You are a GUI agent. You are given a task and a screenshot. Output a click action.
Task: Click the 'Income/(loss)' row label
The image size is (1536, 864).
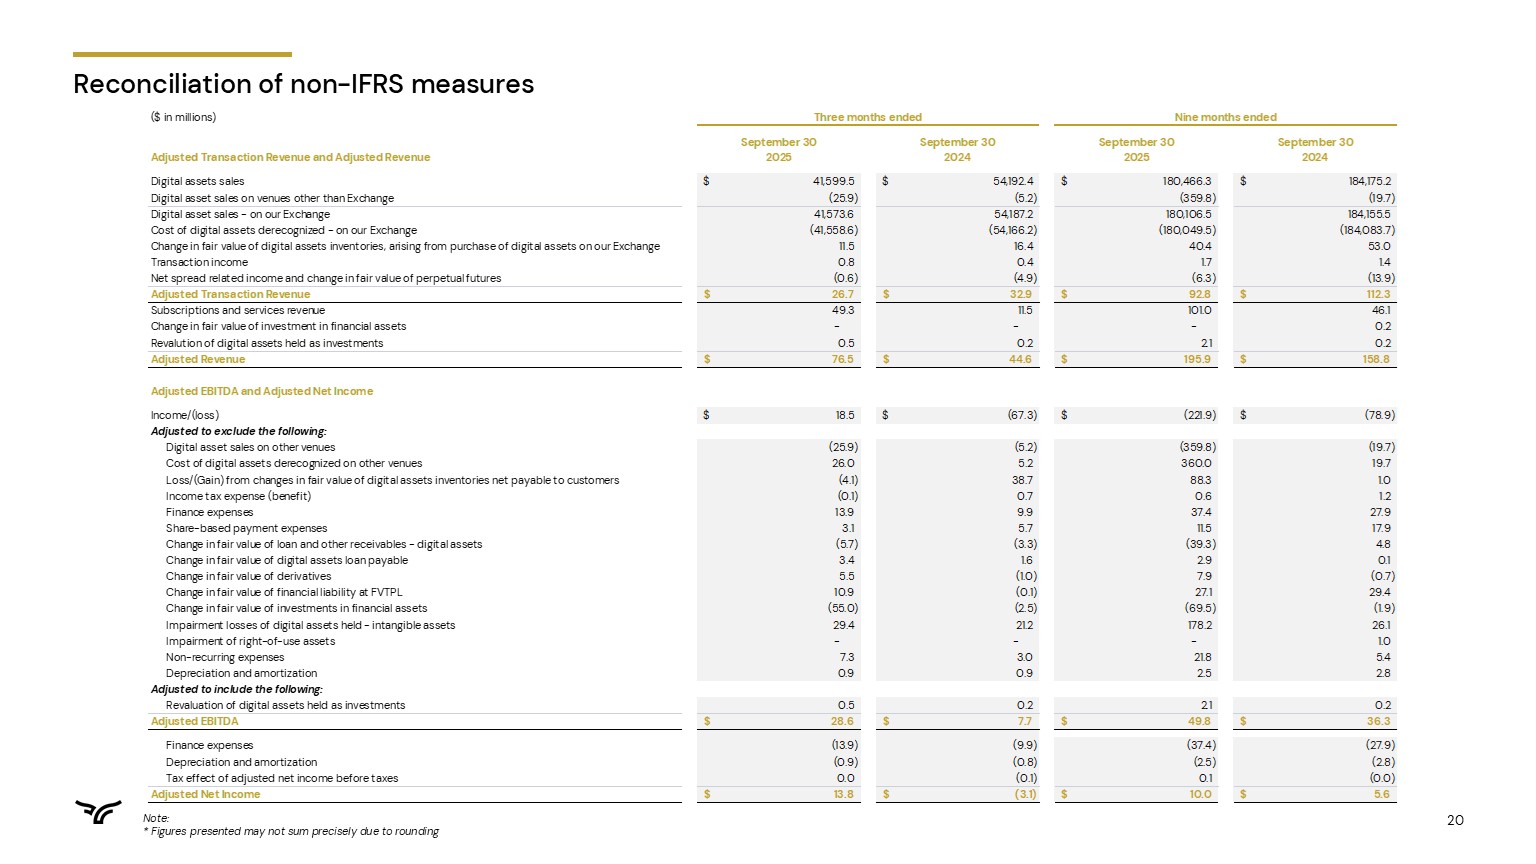coord(184,415)
